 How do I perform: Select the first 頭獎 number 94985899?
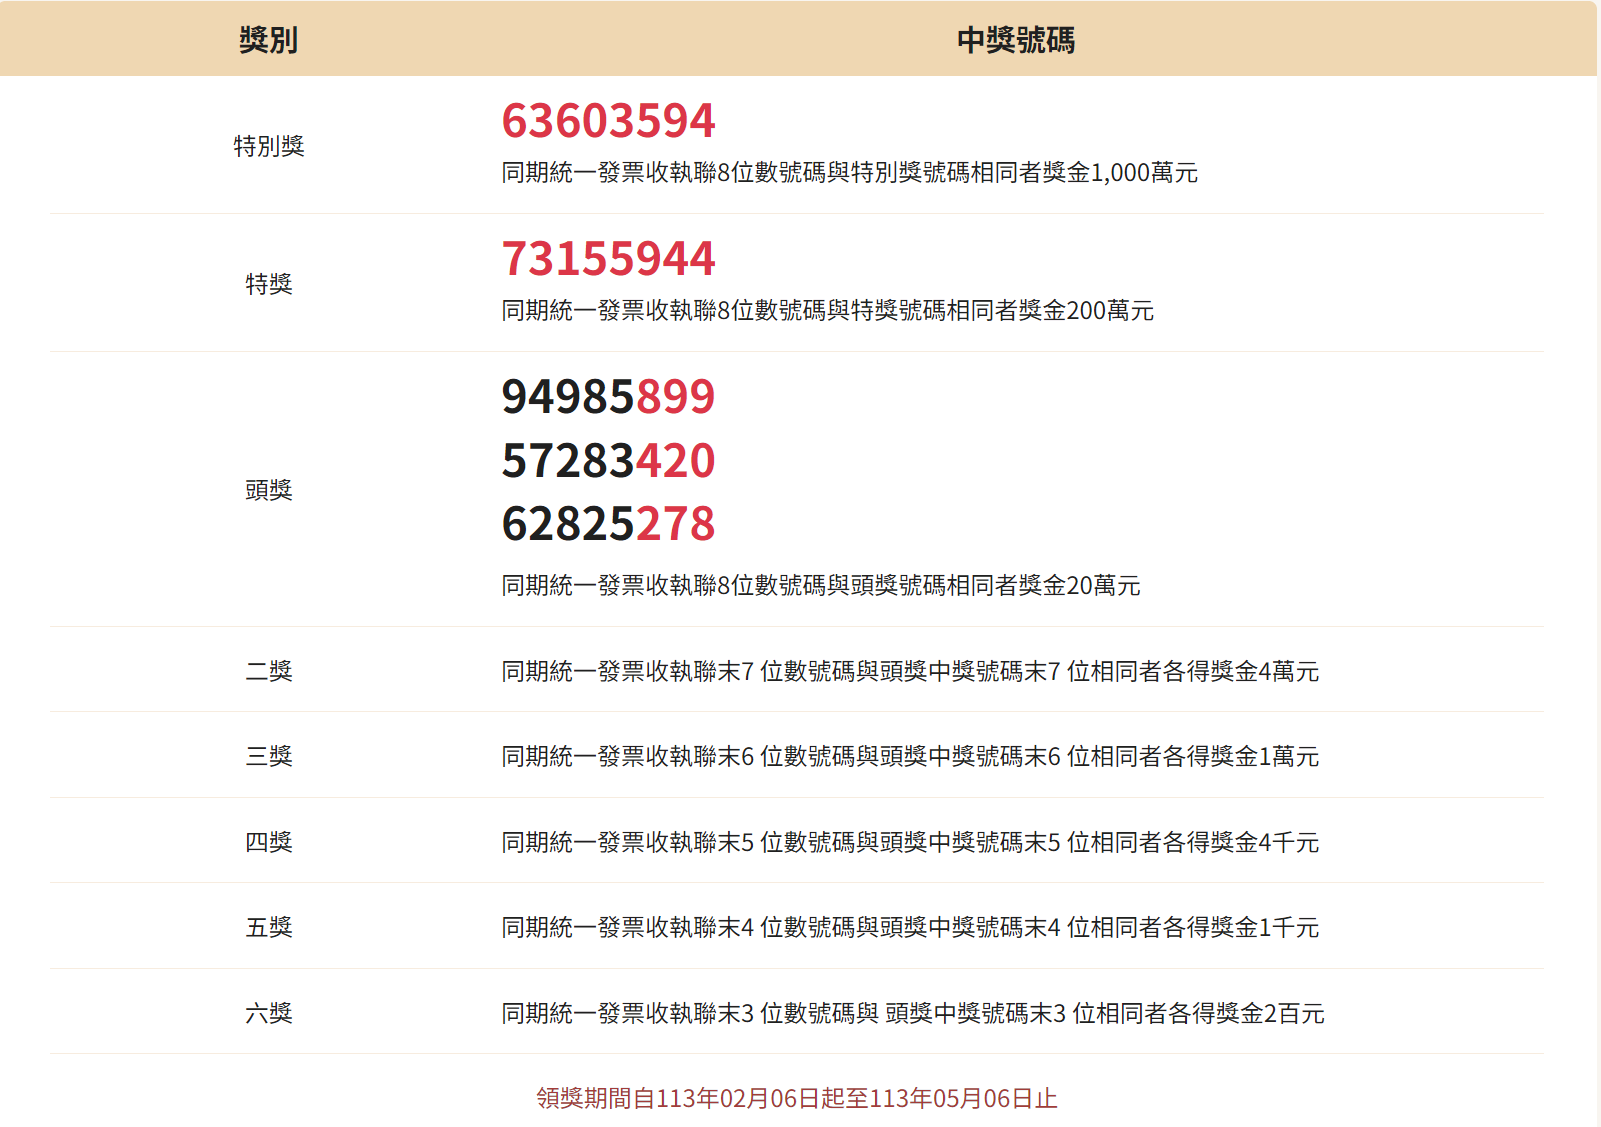[608, 396]
